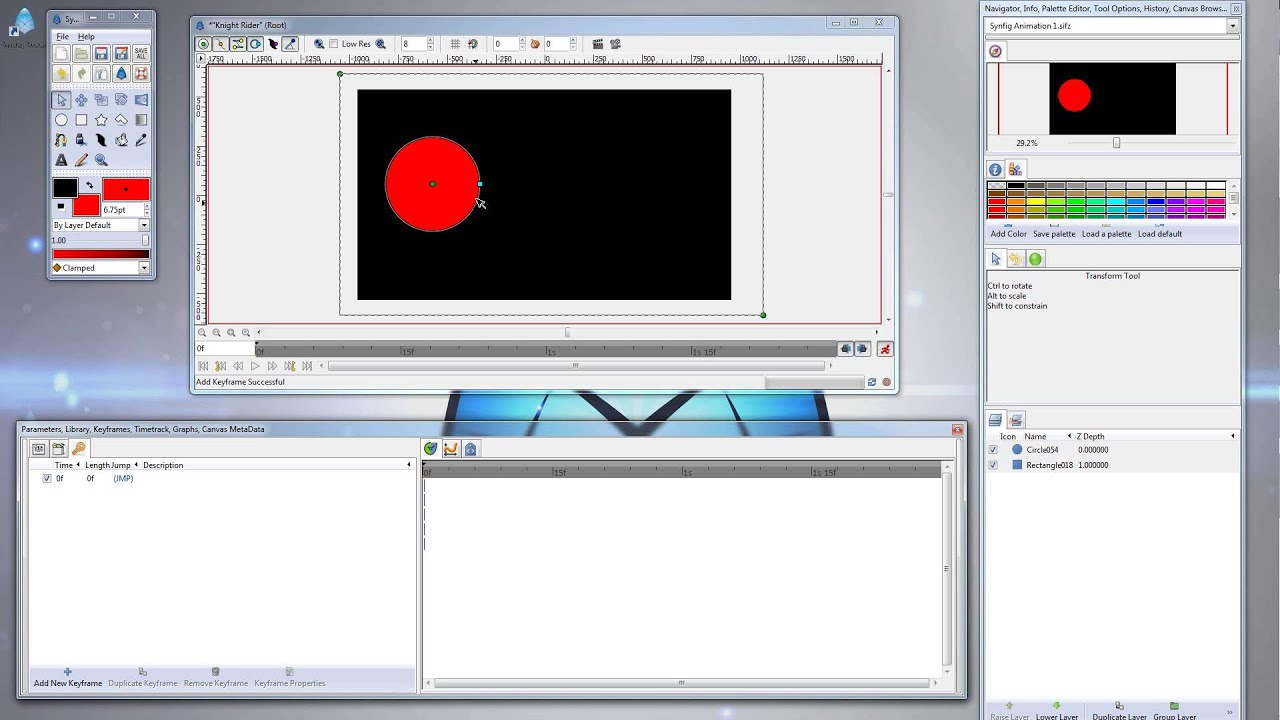
Task: Select the Gradient tool
Action: click(141, 120)
